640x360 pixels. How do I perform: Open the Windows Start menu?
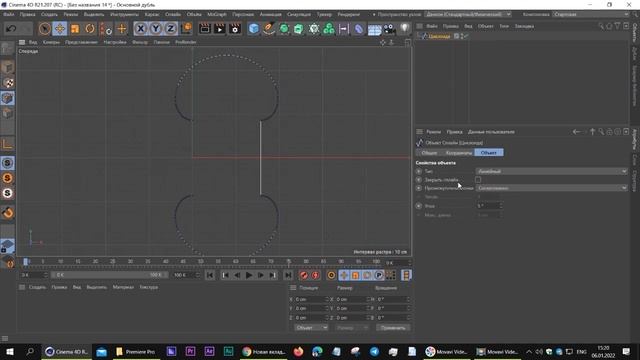click(x=10, y=351)
